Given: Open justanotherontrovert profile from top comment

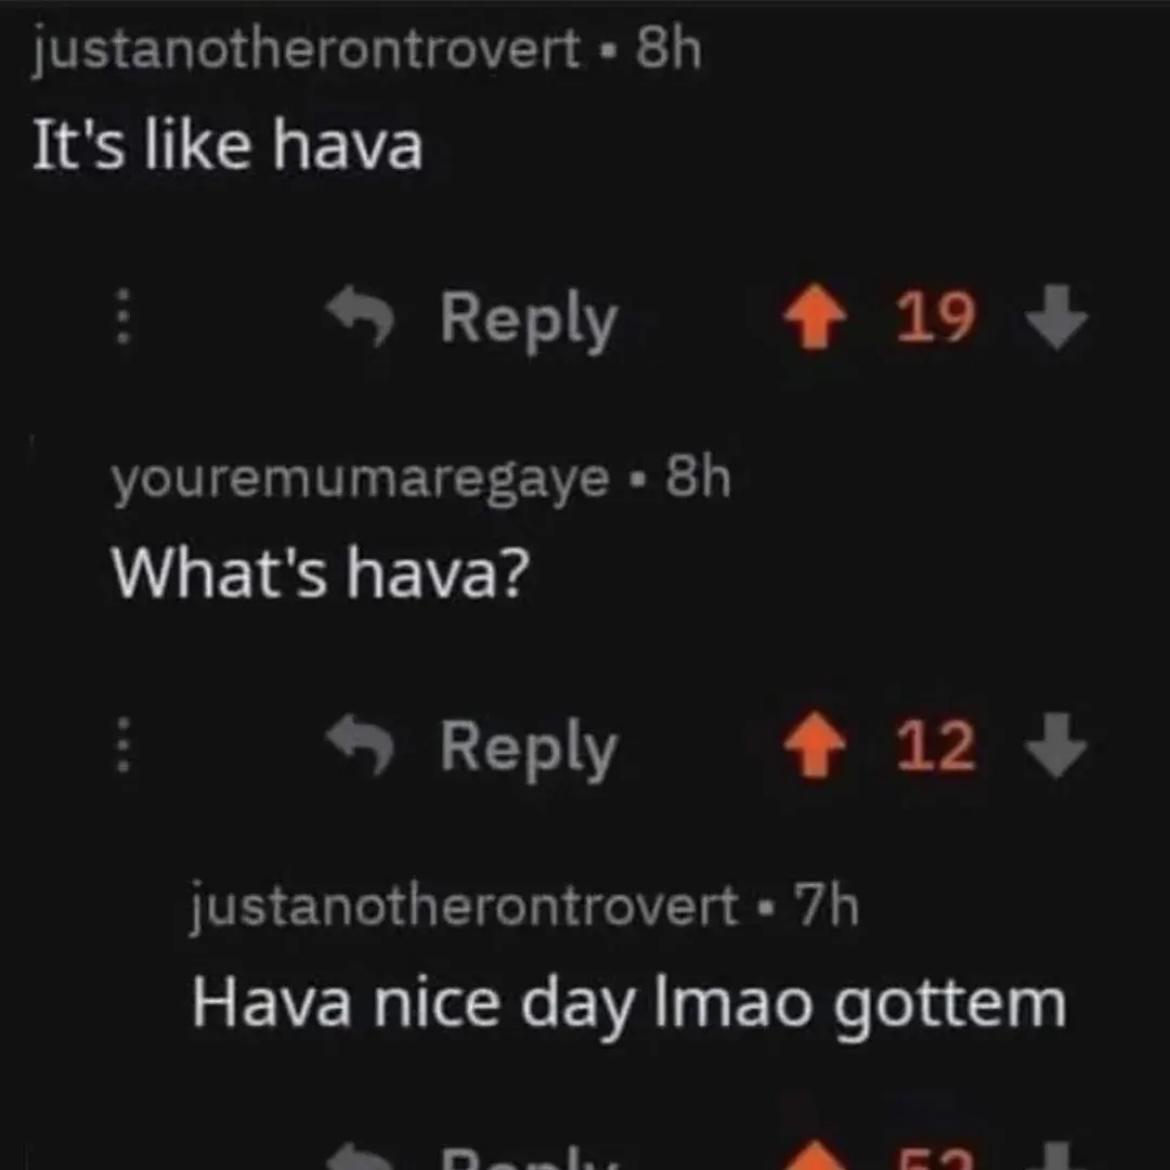Looking at the screenshot, I should click(306, 51).
